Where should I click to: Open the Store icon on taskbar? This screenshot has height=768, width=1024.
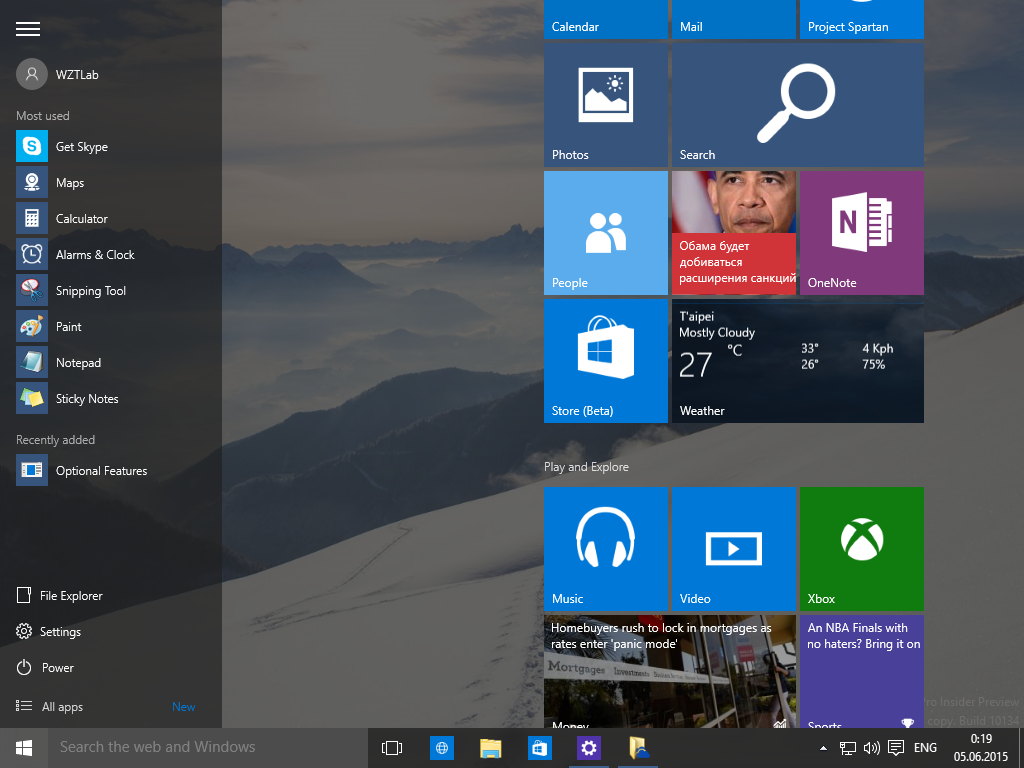tap(539, 748)
